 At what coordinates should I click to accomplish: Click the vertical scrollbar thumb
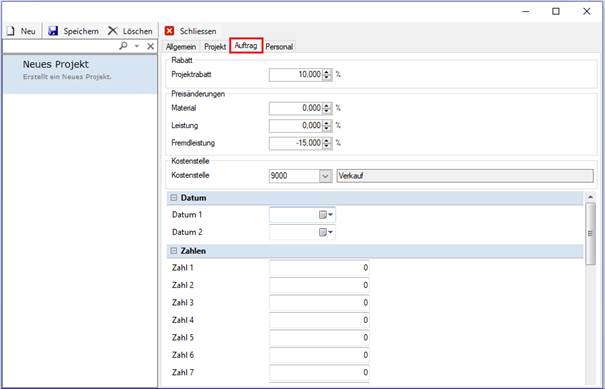590,233
